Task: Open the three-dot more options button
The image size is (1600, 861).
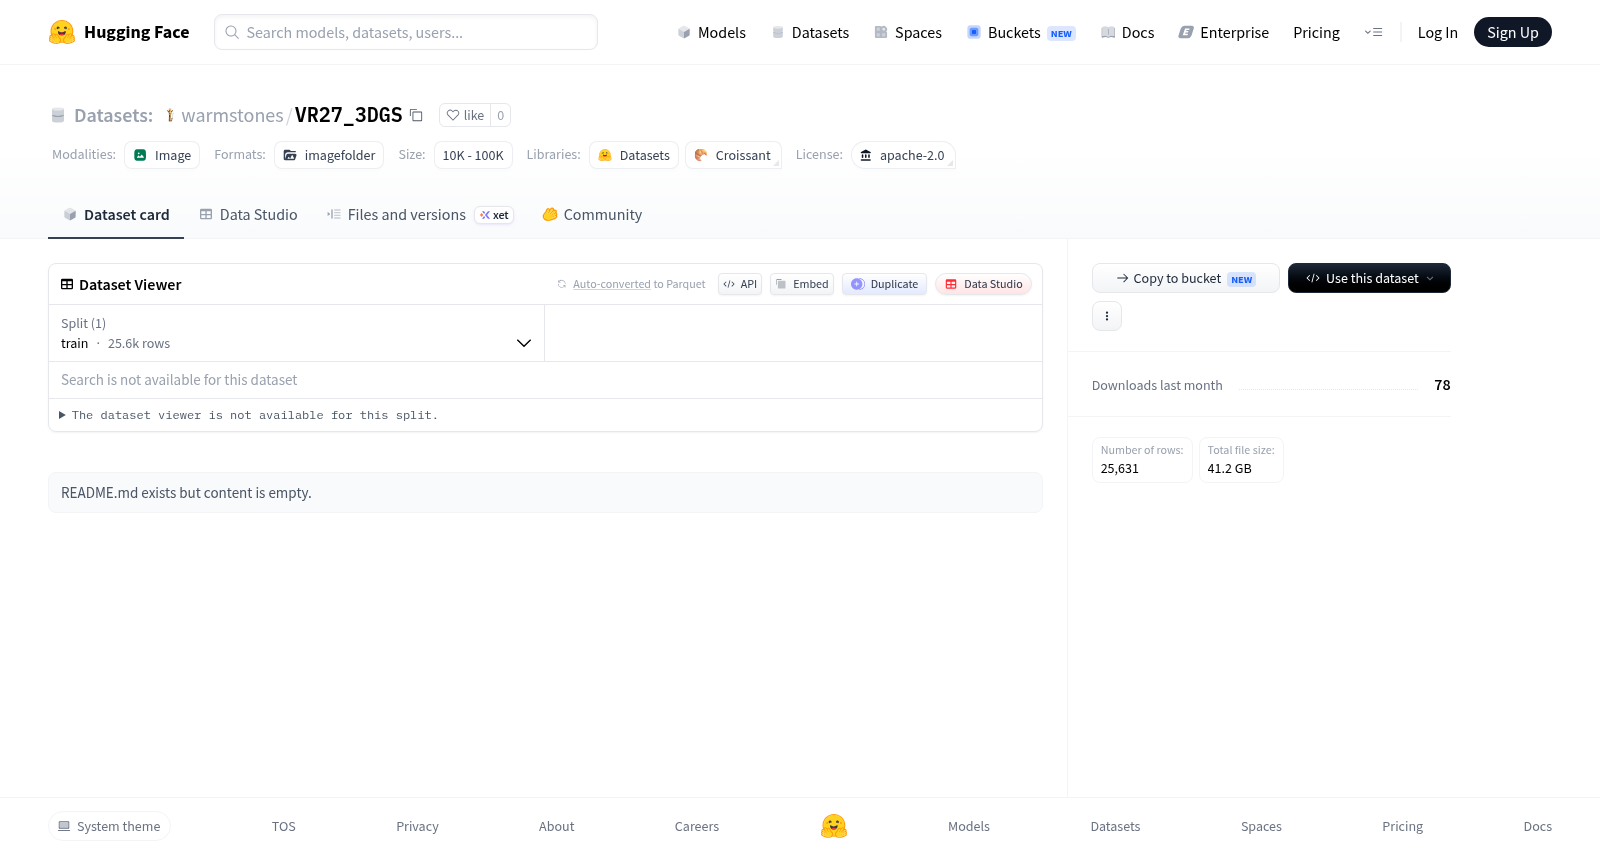Action: (1107, 316)
